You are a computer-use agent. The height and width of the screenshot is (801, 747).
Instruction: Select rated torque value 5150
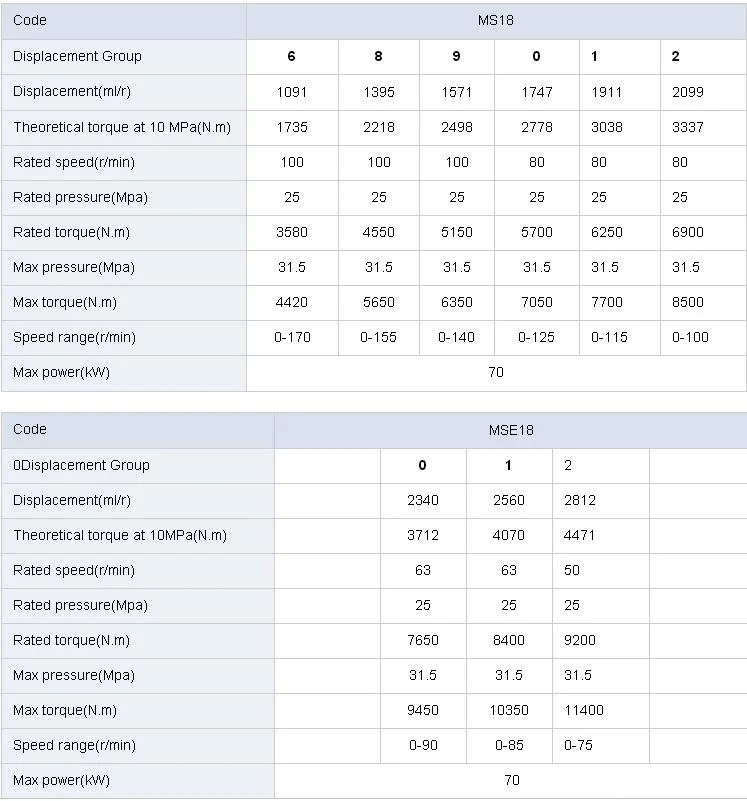[457, 232]
